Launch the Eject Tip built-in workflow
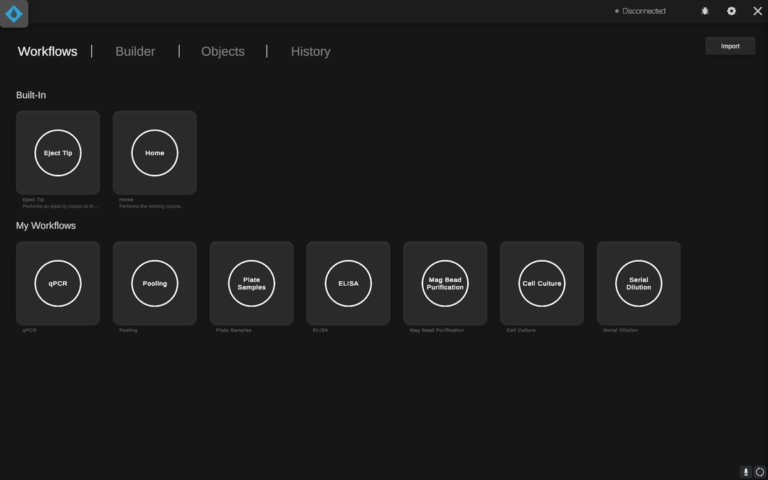The height and width of the screenshot is (480, 768). click(x=58, y=153)
